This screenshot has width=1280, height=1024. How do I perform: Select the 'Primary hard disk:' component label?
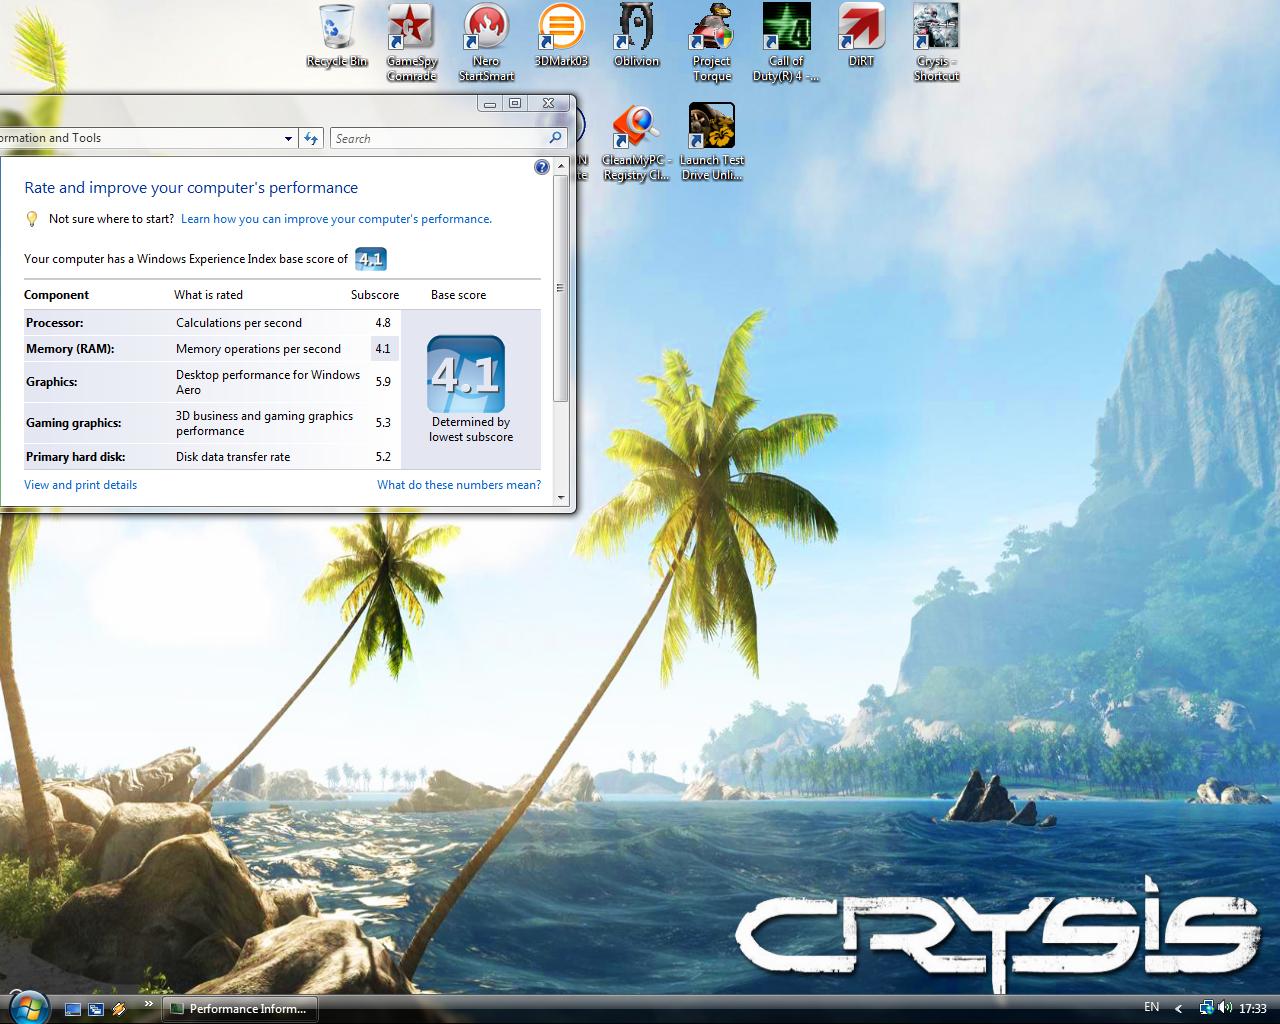pyautogui.click(x=76, y=457)
